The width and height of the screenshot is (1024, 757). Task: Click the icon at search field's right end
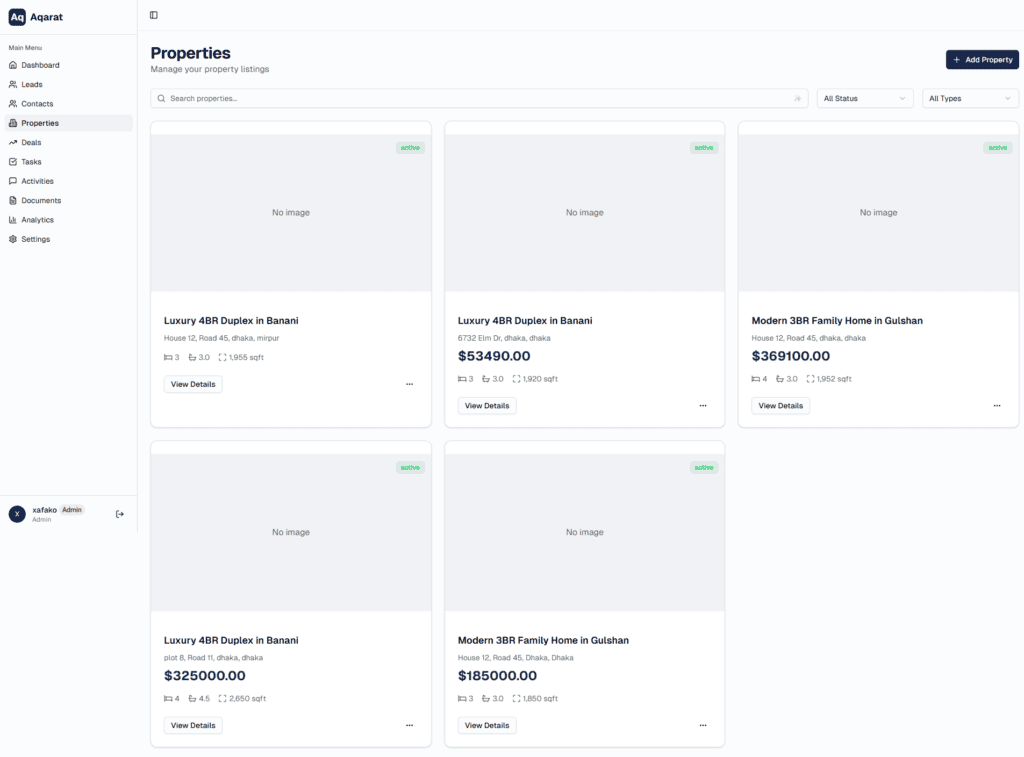(797, 99)
